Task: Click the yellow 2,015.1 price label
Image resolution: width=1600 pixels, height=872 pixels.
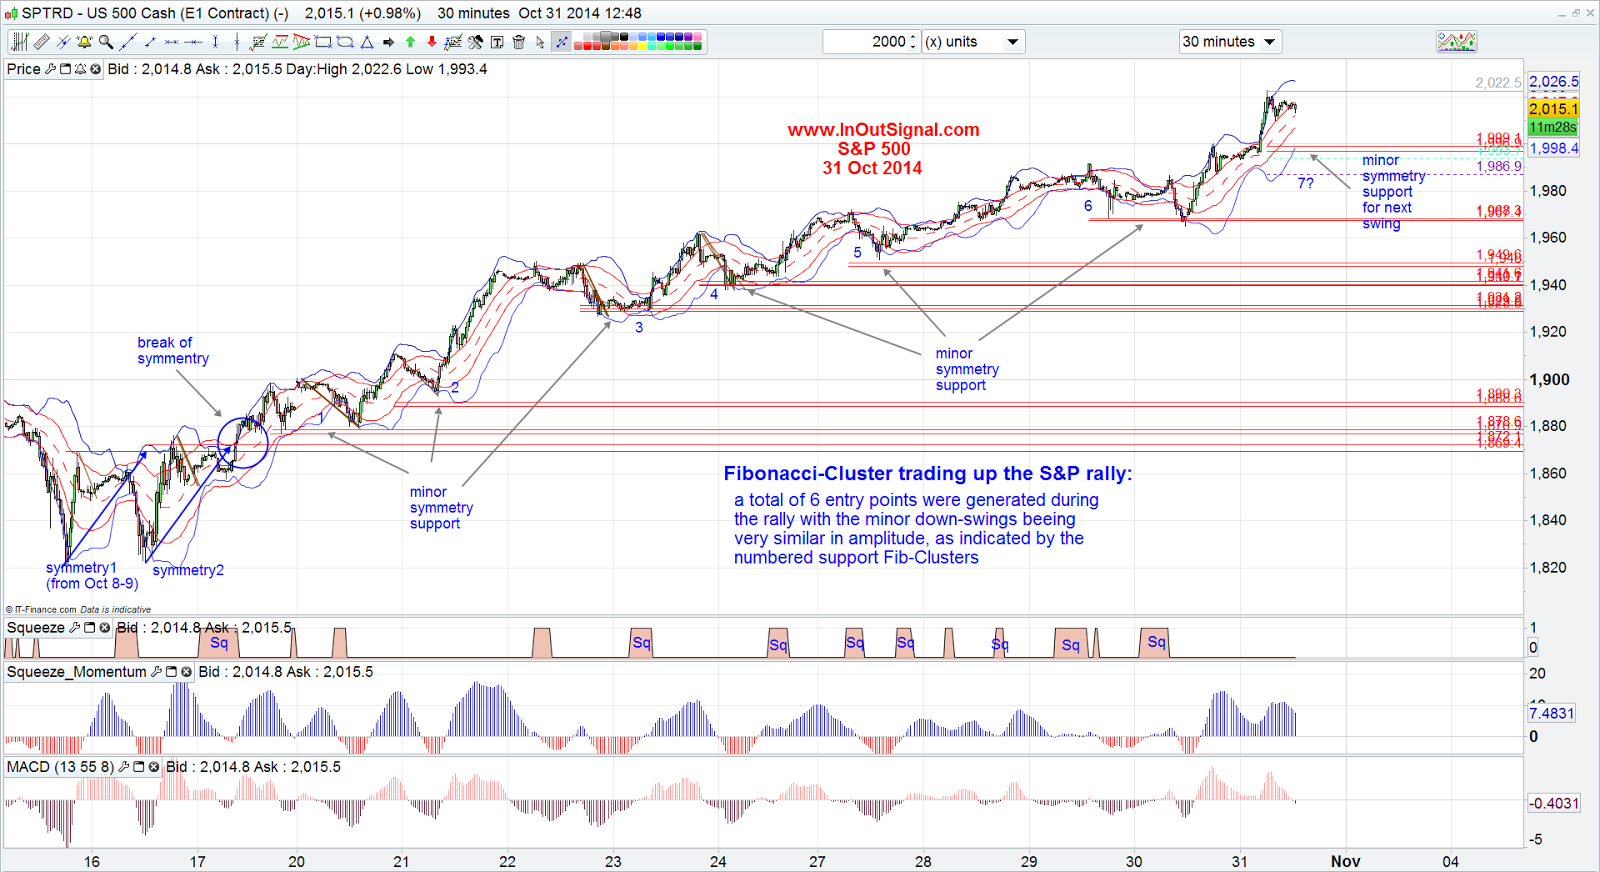Action: pyautogui.click(x=1553, y=109)
